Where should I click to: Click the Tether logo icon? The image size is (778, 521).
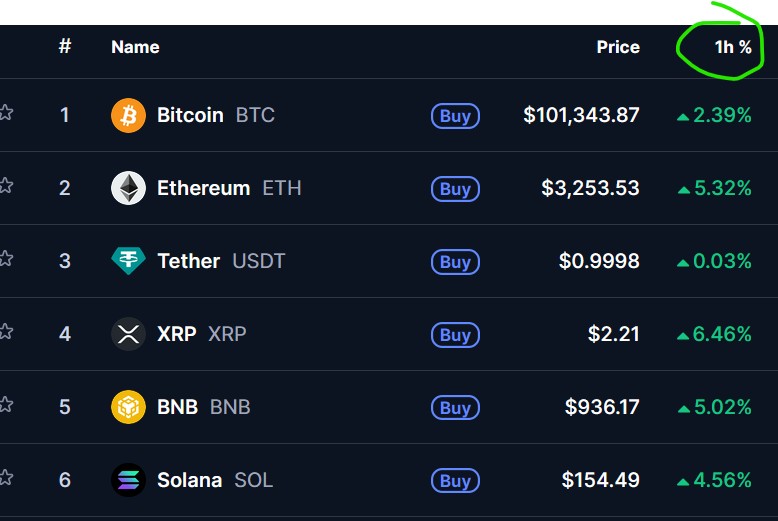point(128,261)
